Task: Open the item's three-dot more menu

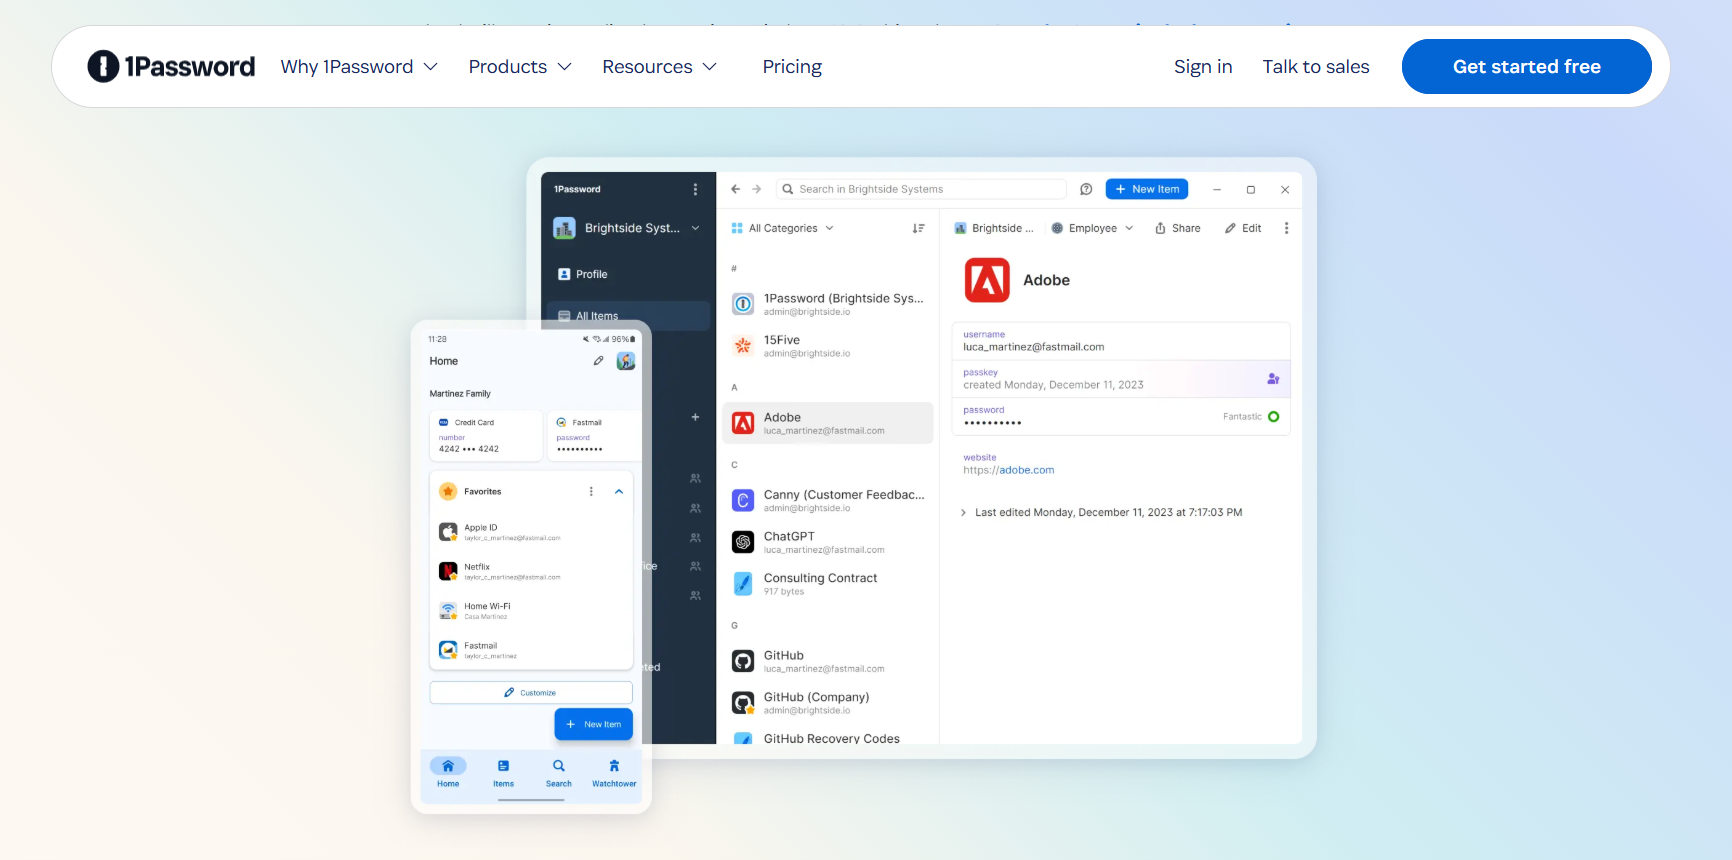Action: pos(1286,228)
